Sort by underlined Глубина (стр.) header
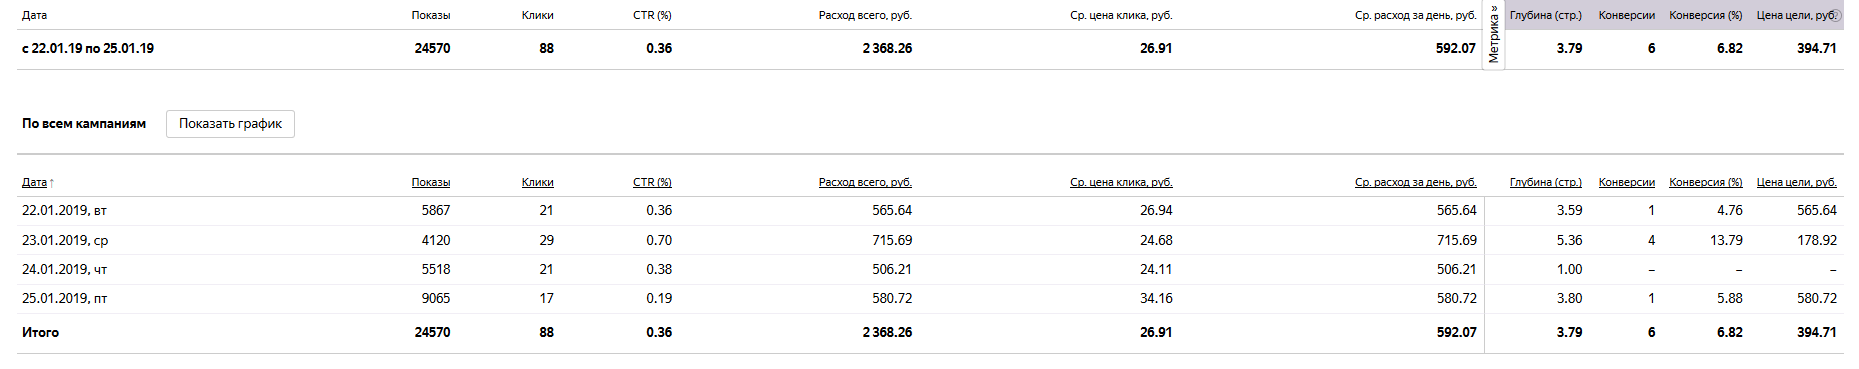 point(1546,182)
